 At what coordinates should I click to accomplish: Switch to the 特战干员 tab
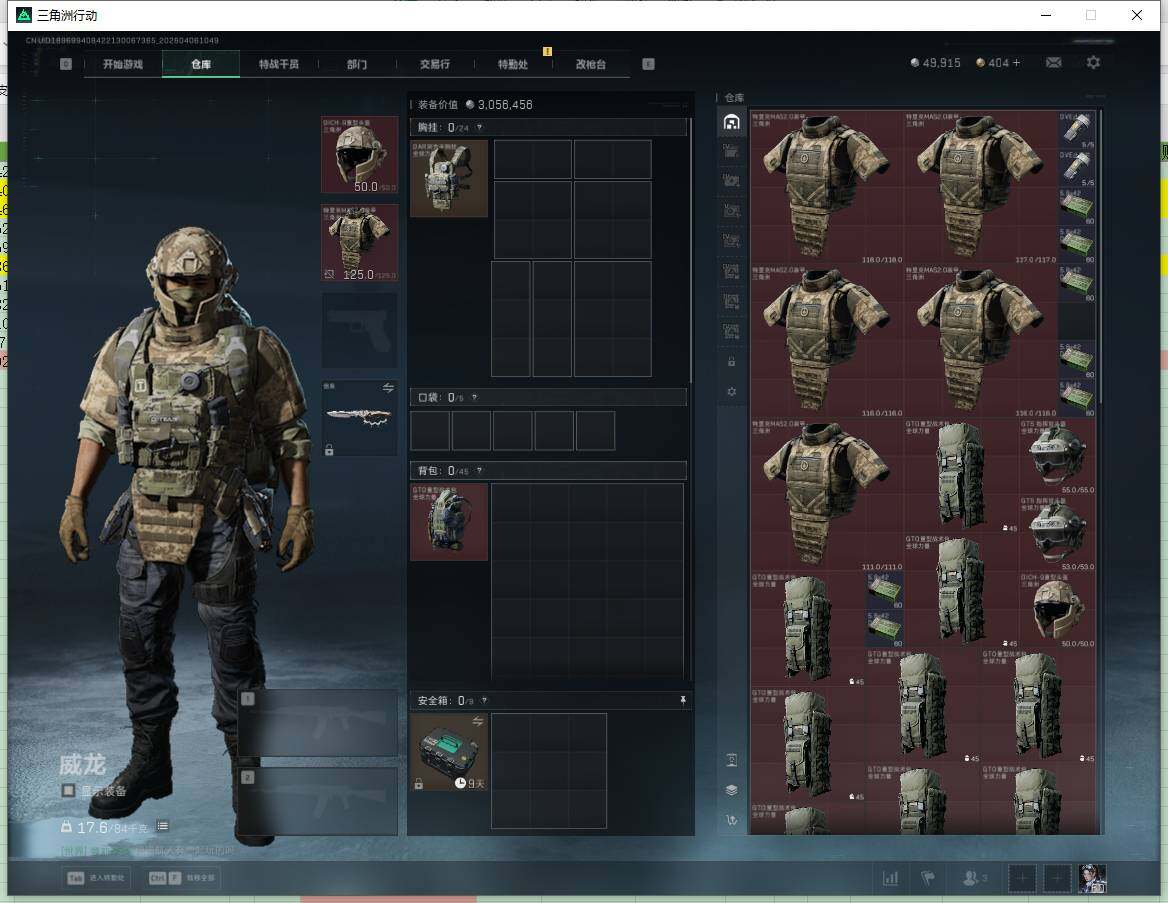(279, 64)
